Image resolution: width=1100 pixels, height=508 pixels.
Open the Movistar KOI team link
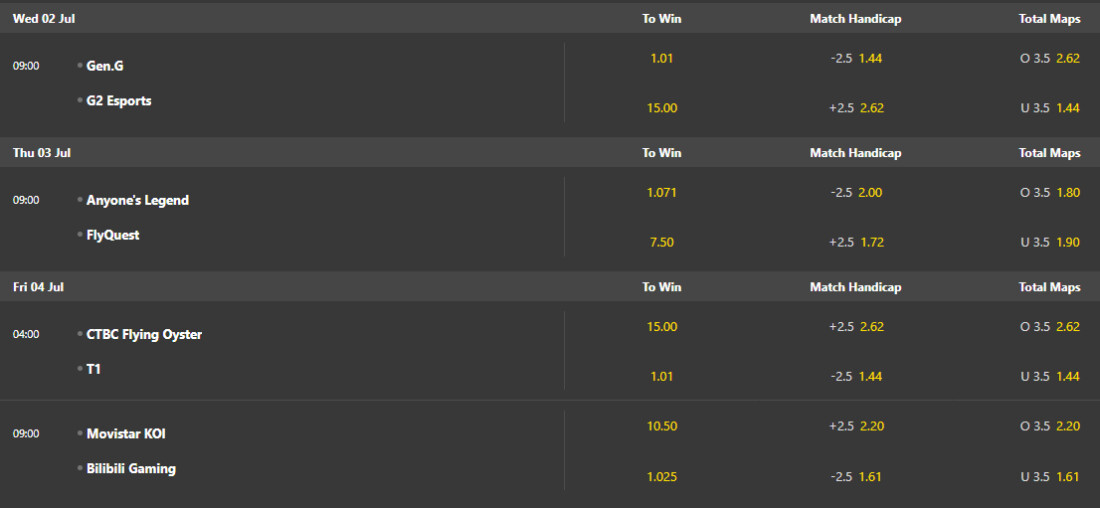pos(126,434)
